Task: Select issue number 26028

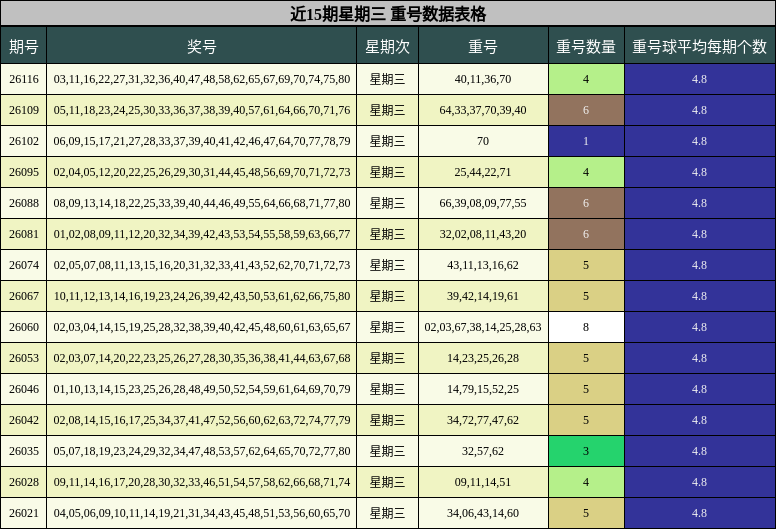Action: [24, 482]
